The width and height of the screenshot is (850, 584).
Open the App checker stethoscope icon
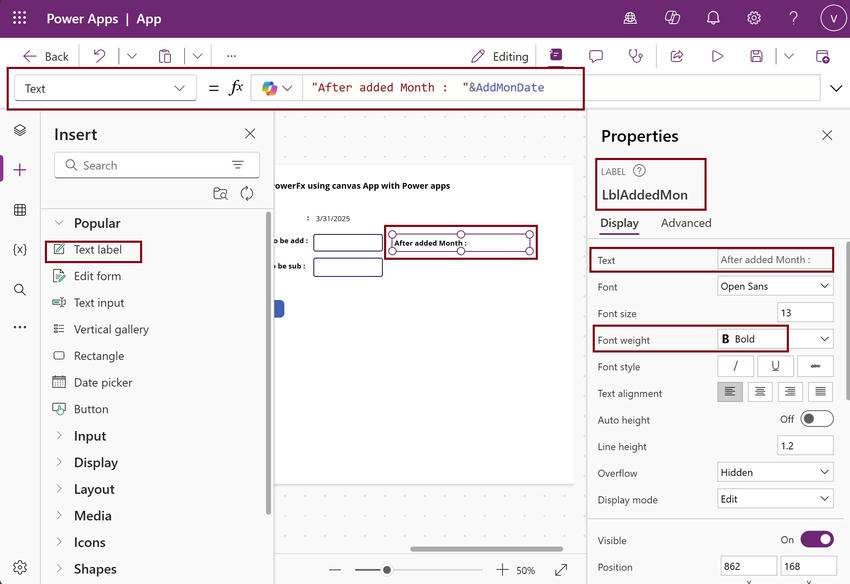pyautogui.click(x=635, y=57)
